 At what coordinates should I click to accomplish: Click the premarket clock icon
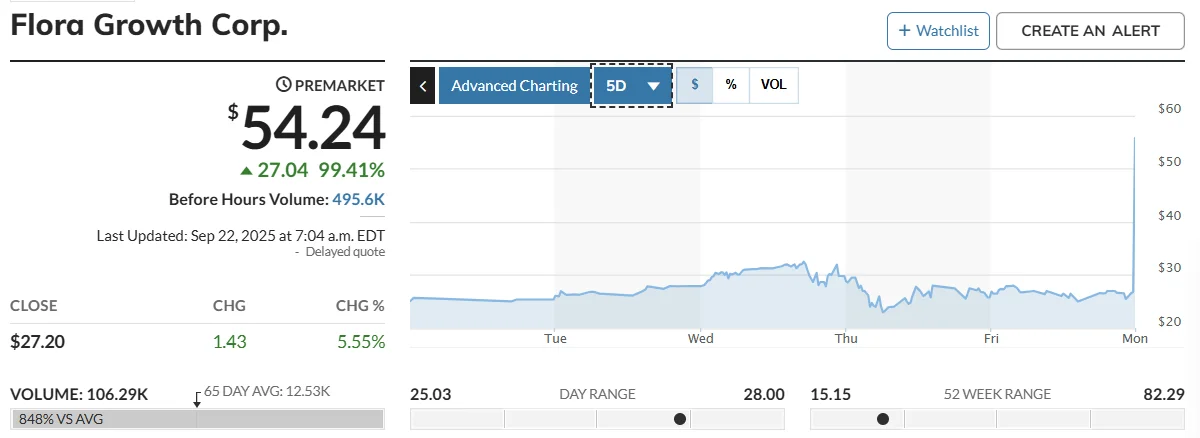point(284,86)
